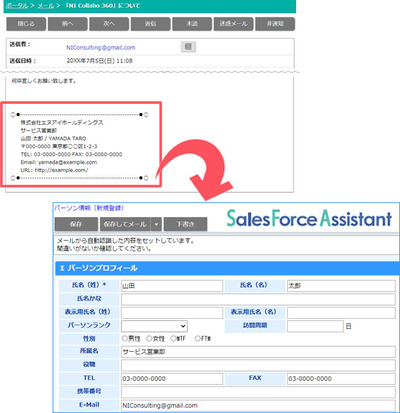Click signature line TEL: 03-0000-0000 FAX

(71, 154)
